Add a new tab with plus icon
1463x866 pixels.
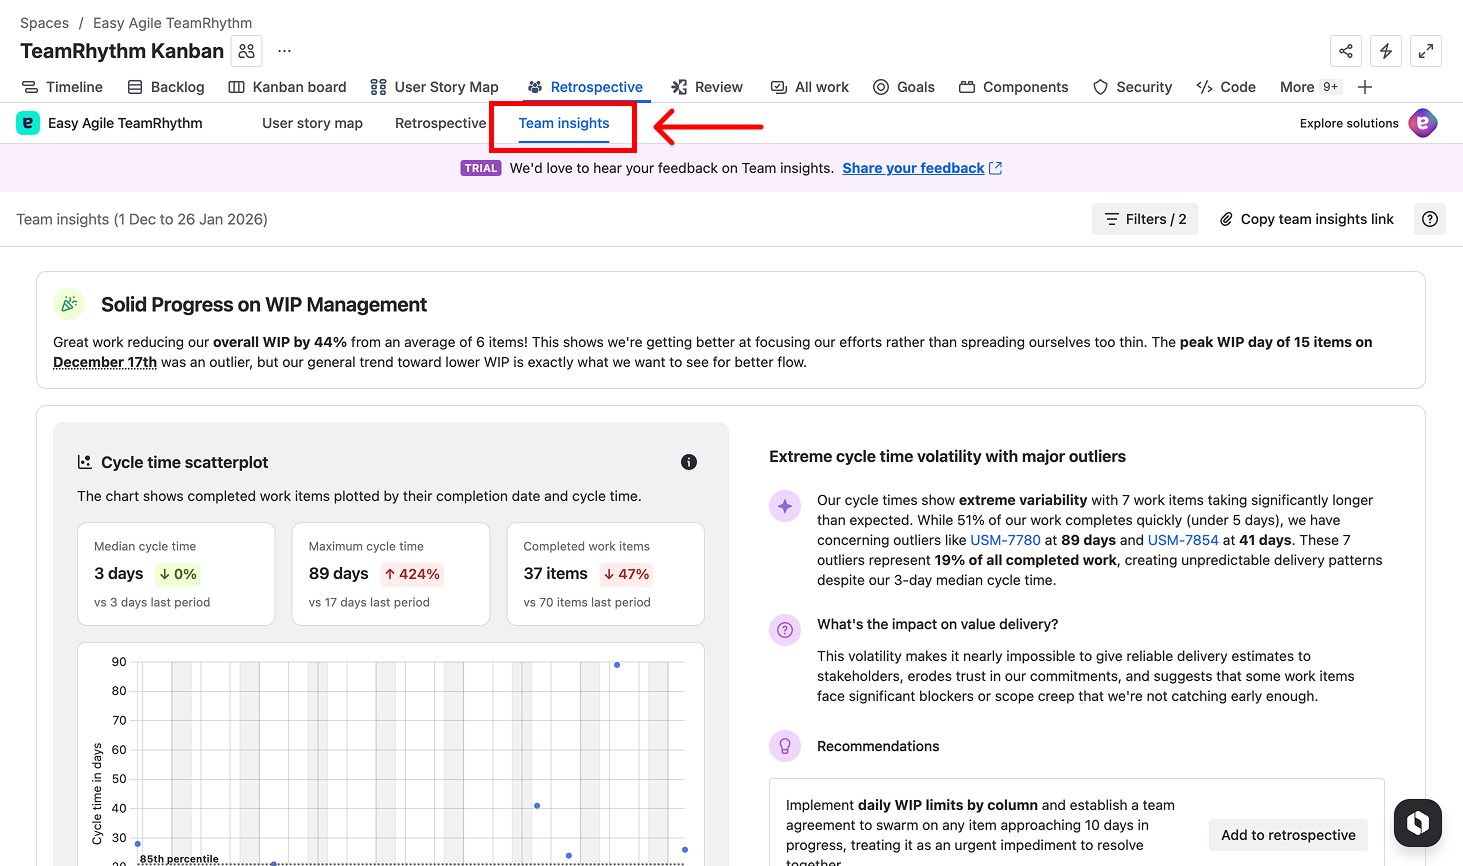click(1365, 87)
